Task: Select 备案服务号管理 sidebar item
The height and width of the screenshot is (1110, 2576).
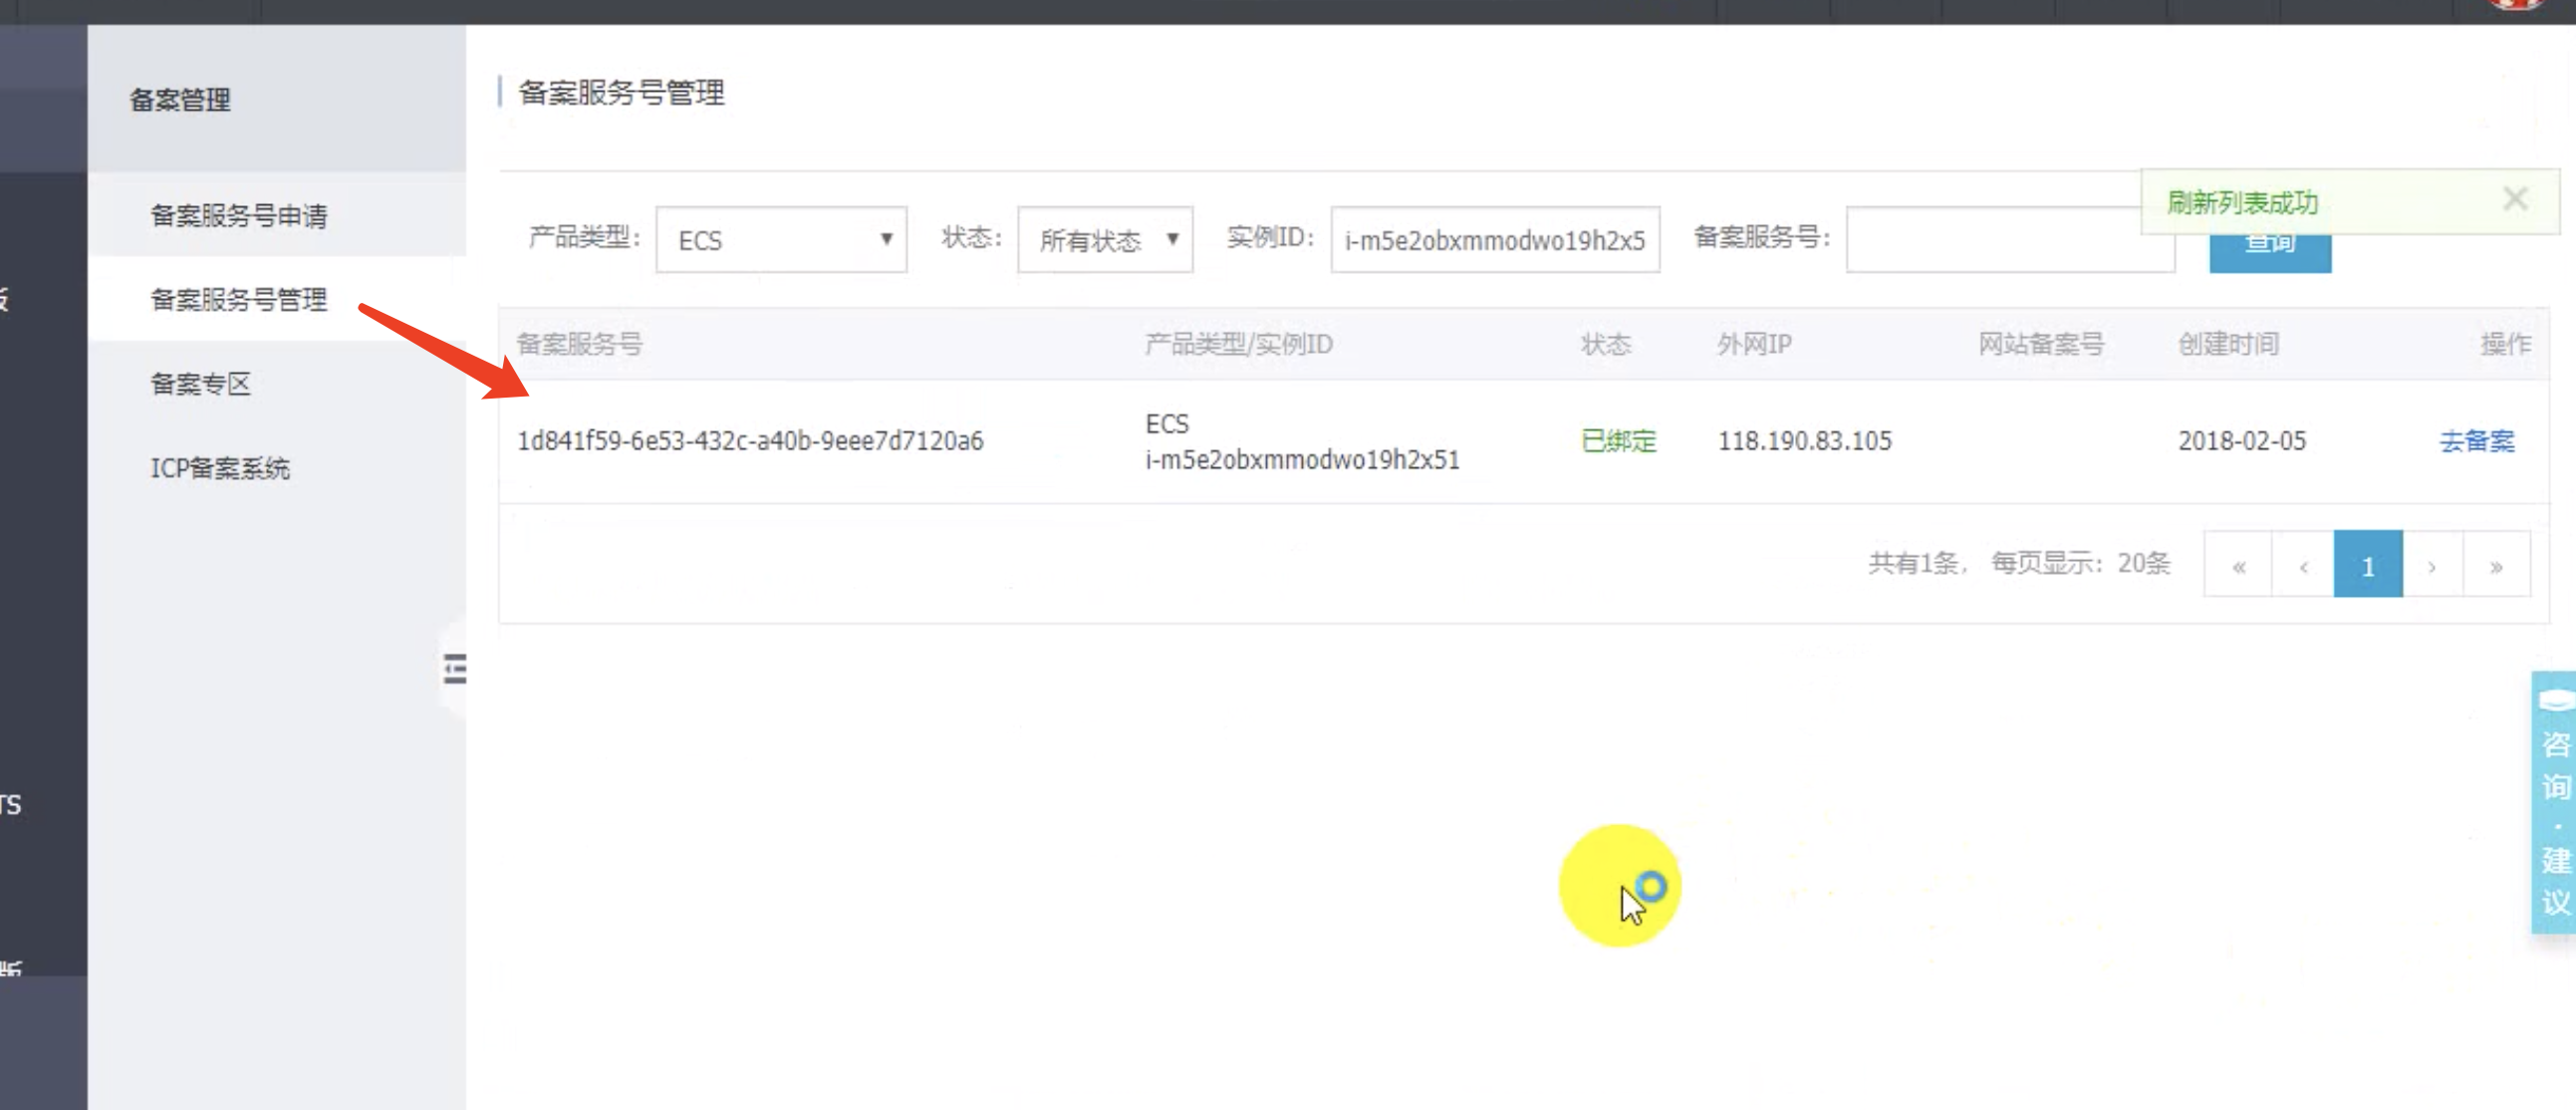Action: pos(239,300)
